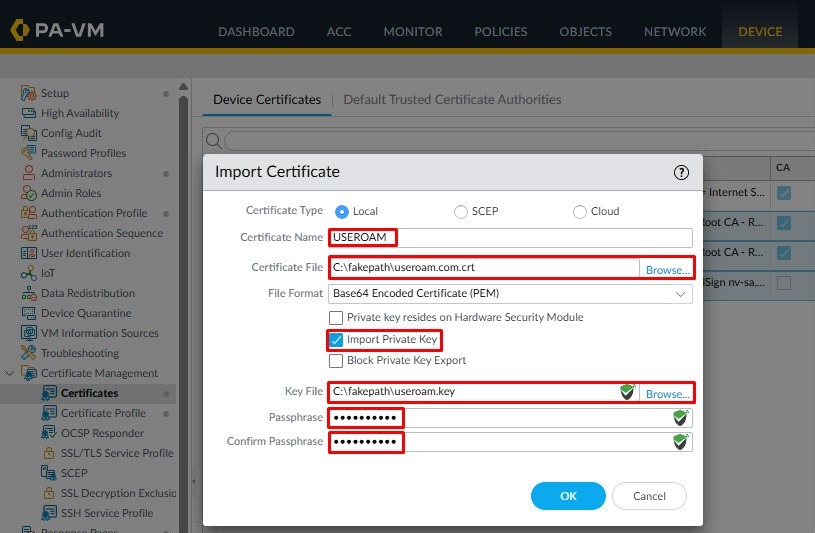Click the help question mark icon
Image resolution: width=815 pixels, height=533 pixels.
(x=681, y=172)
